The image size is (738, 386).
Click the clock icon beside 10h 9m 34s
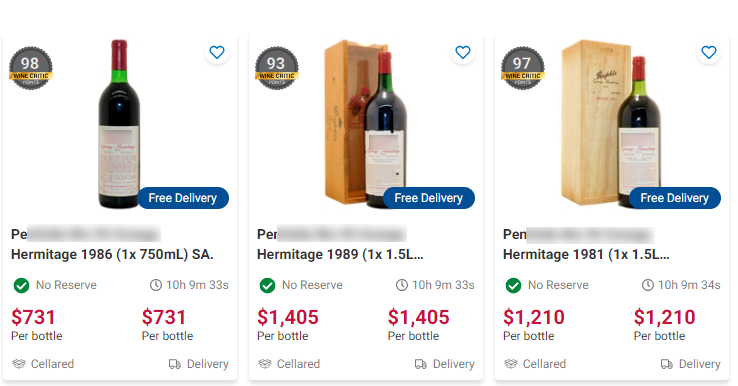pyautogui.click(x=648, y=285)
